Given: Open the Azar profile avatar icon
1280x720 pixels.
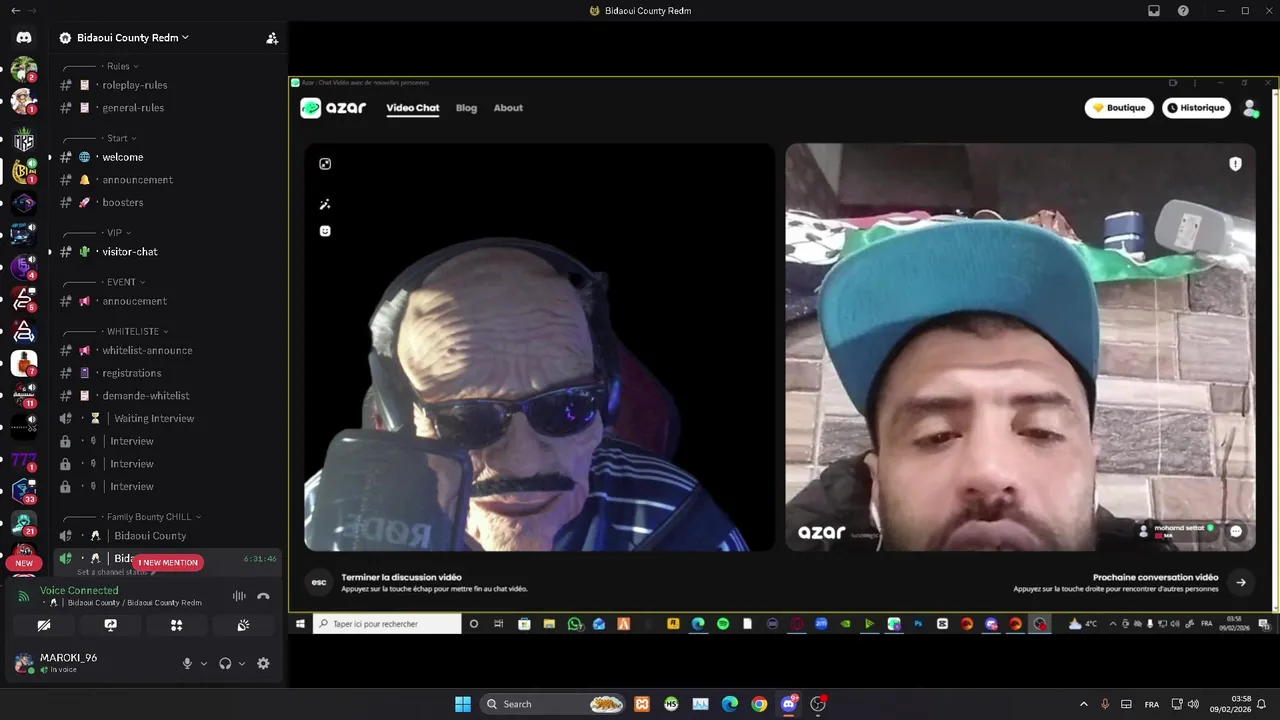Looking at the screenshot, I should coord(1250,108).
